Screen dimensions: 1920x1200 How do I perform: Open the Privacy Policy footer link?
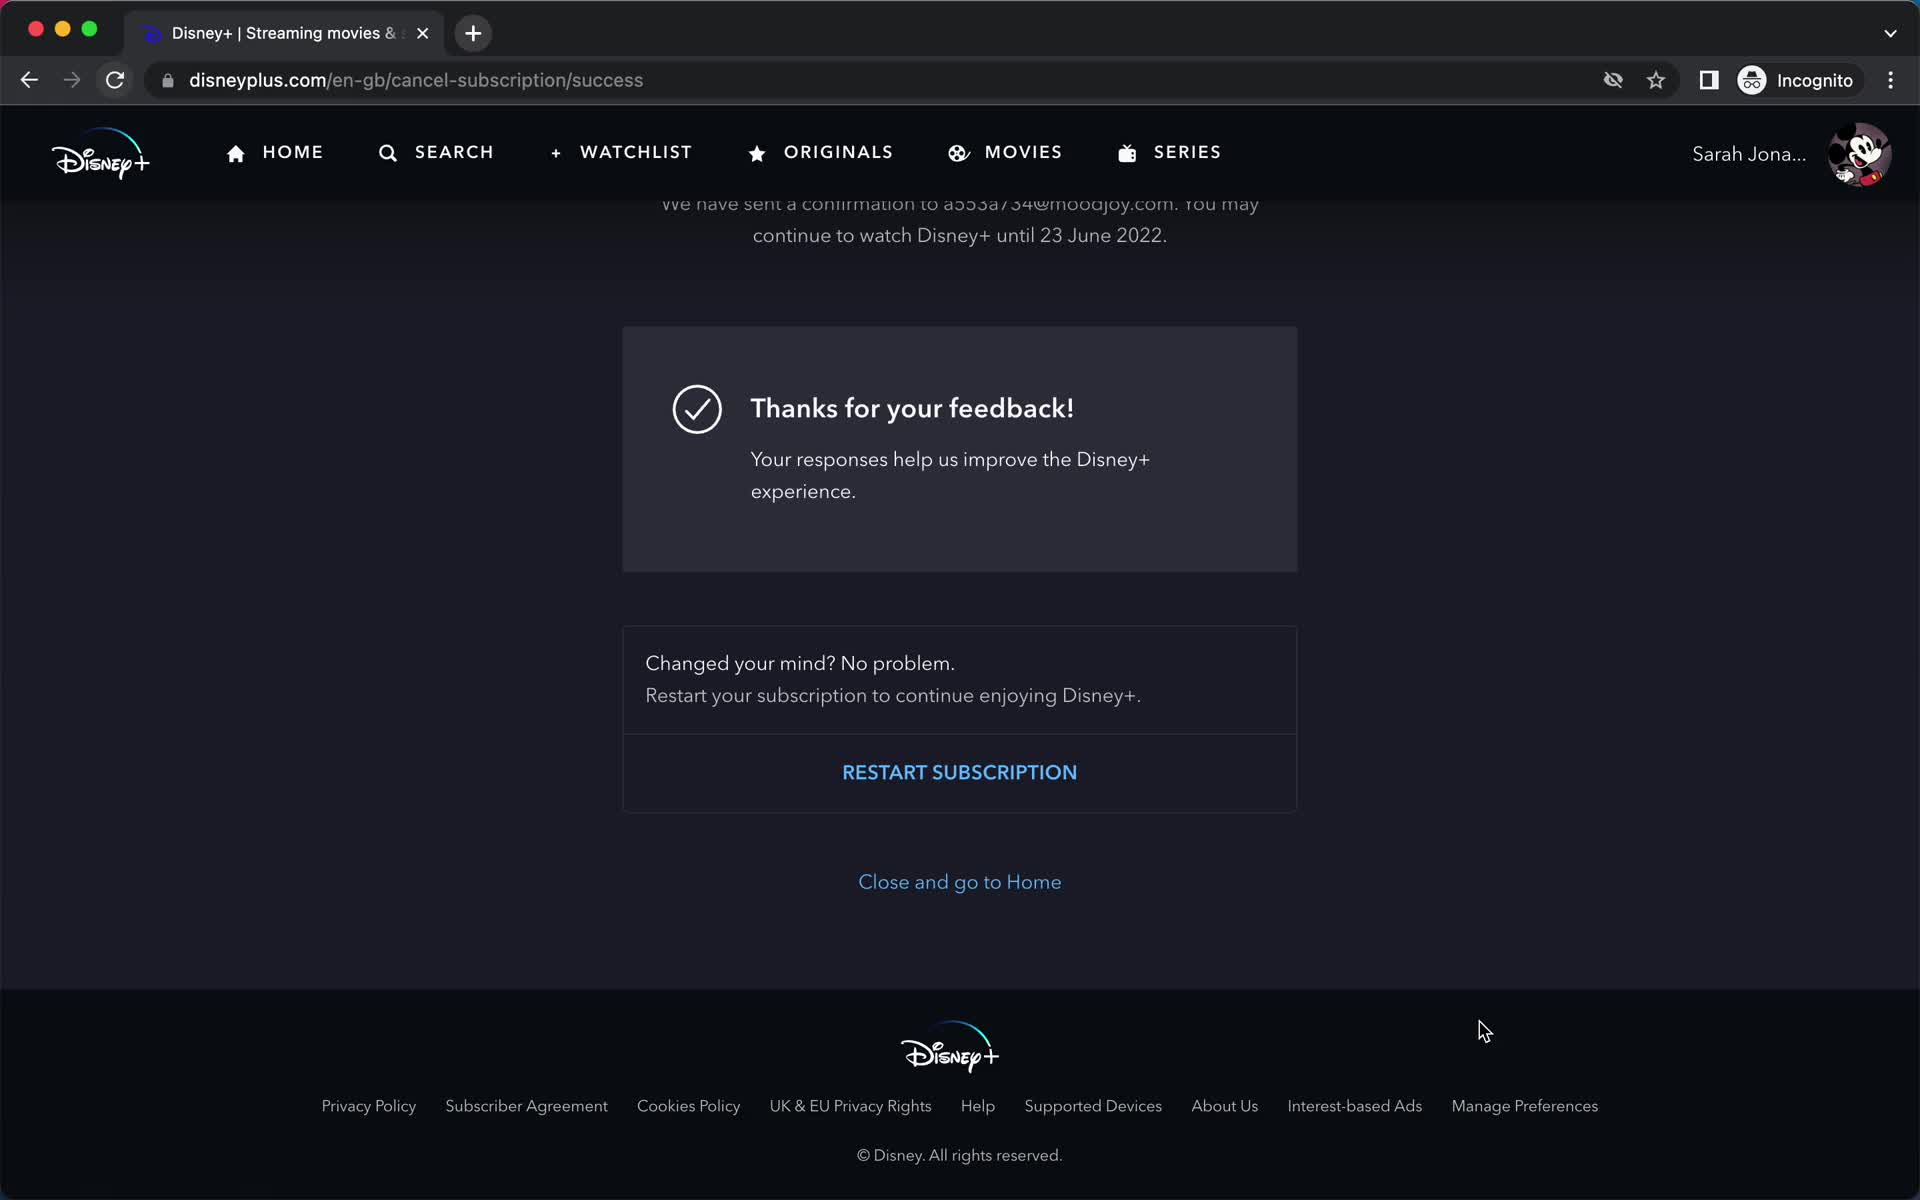(369, 1106)
